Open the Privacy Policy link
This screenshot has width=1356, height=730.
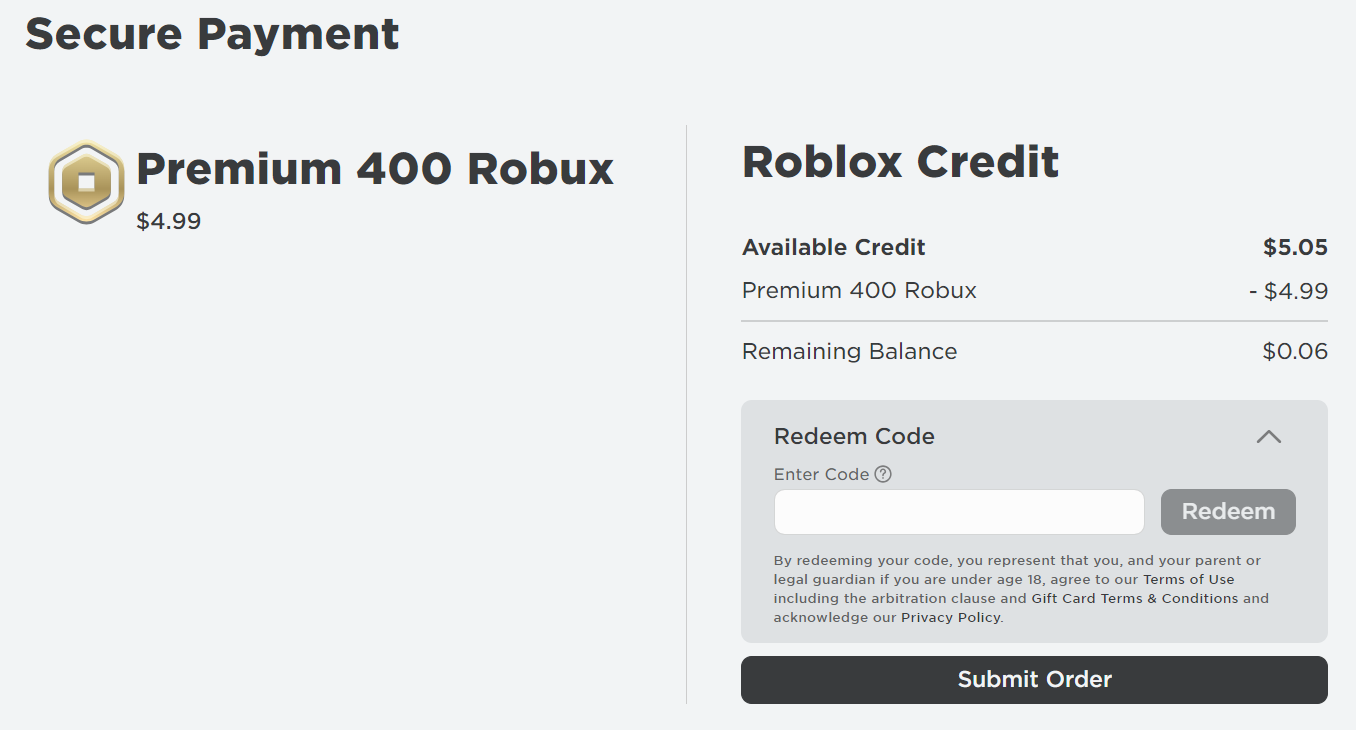click(x=949, y=617)
